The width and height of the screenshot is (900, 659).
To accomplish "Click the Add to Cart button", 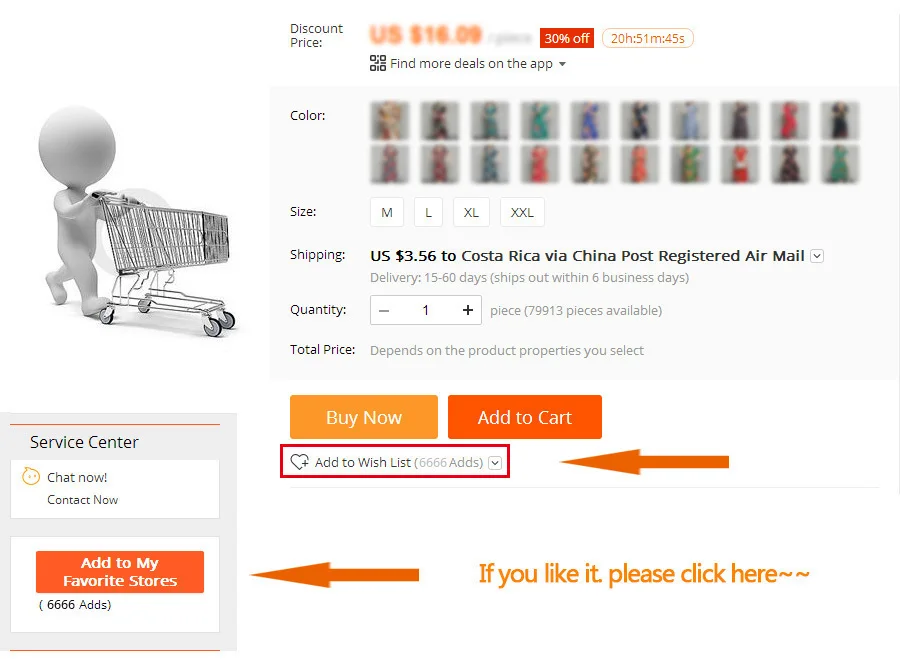I will [525, 417].
